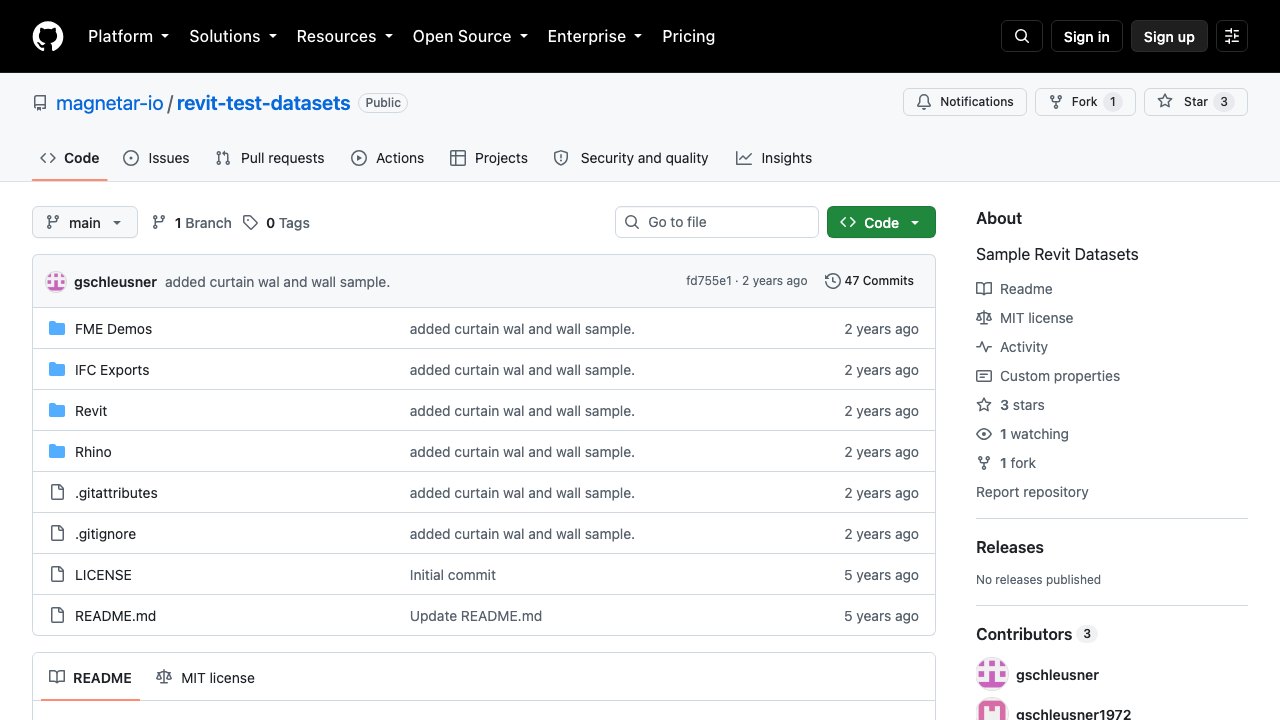Click the pulse icon next to Activity
The height and width of the screenshot is (720, 1280).
(x=984, y=347)
